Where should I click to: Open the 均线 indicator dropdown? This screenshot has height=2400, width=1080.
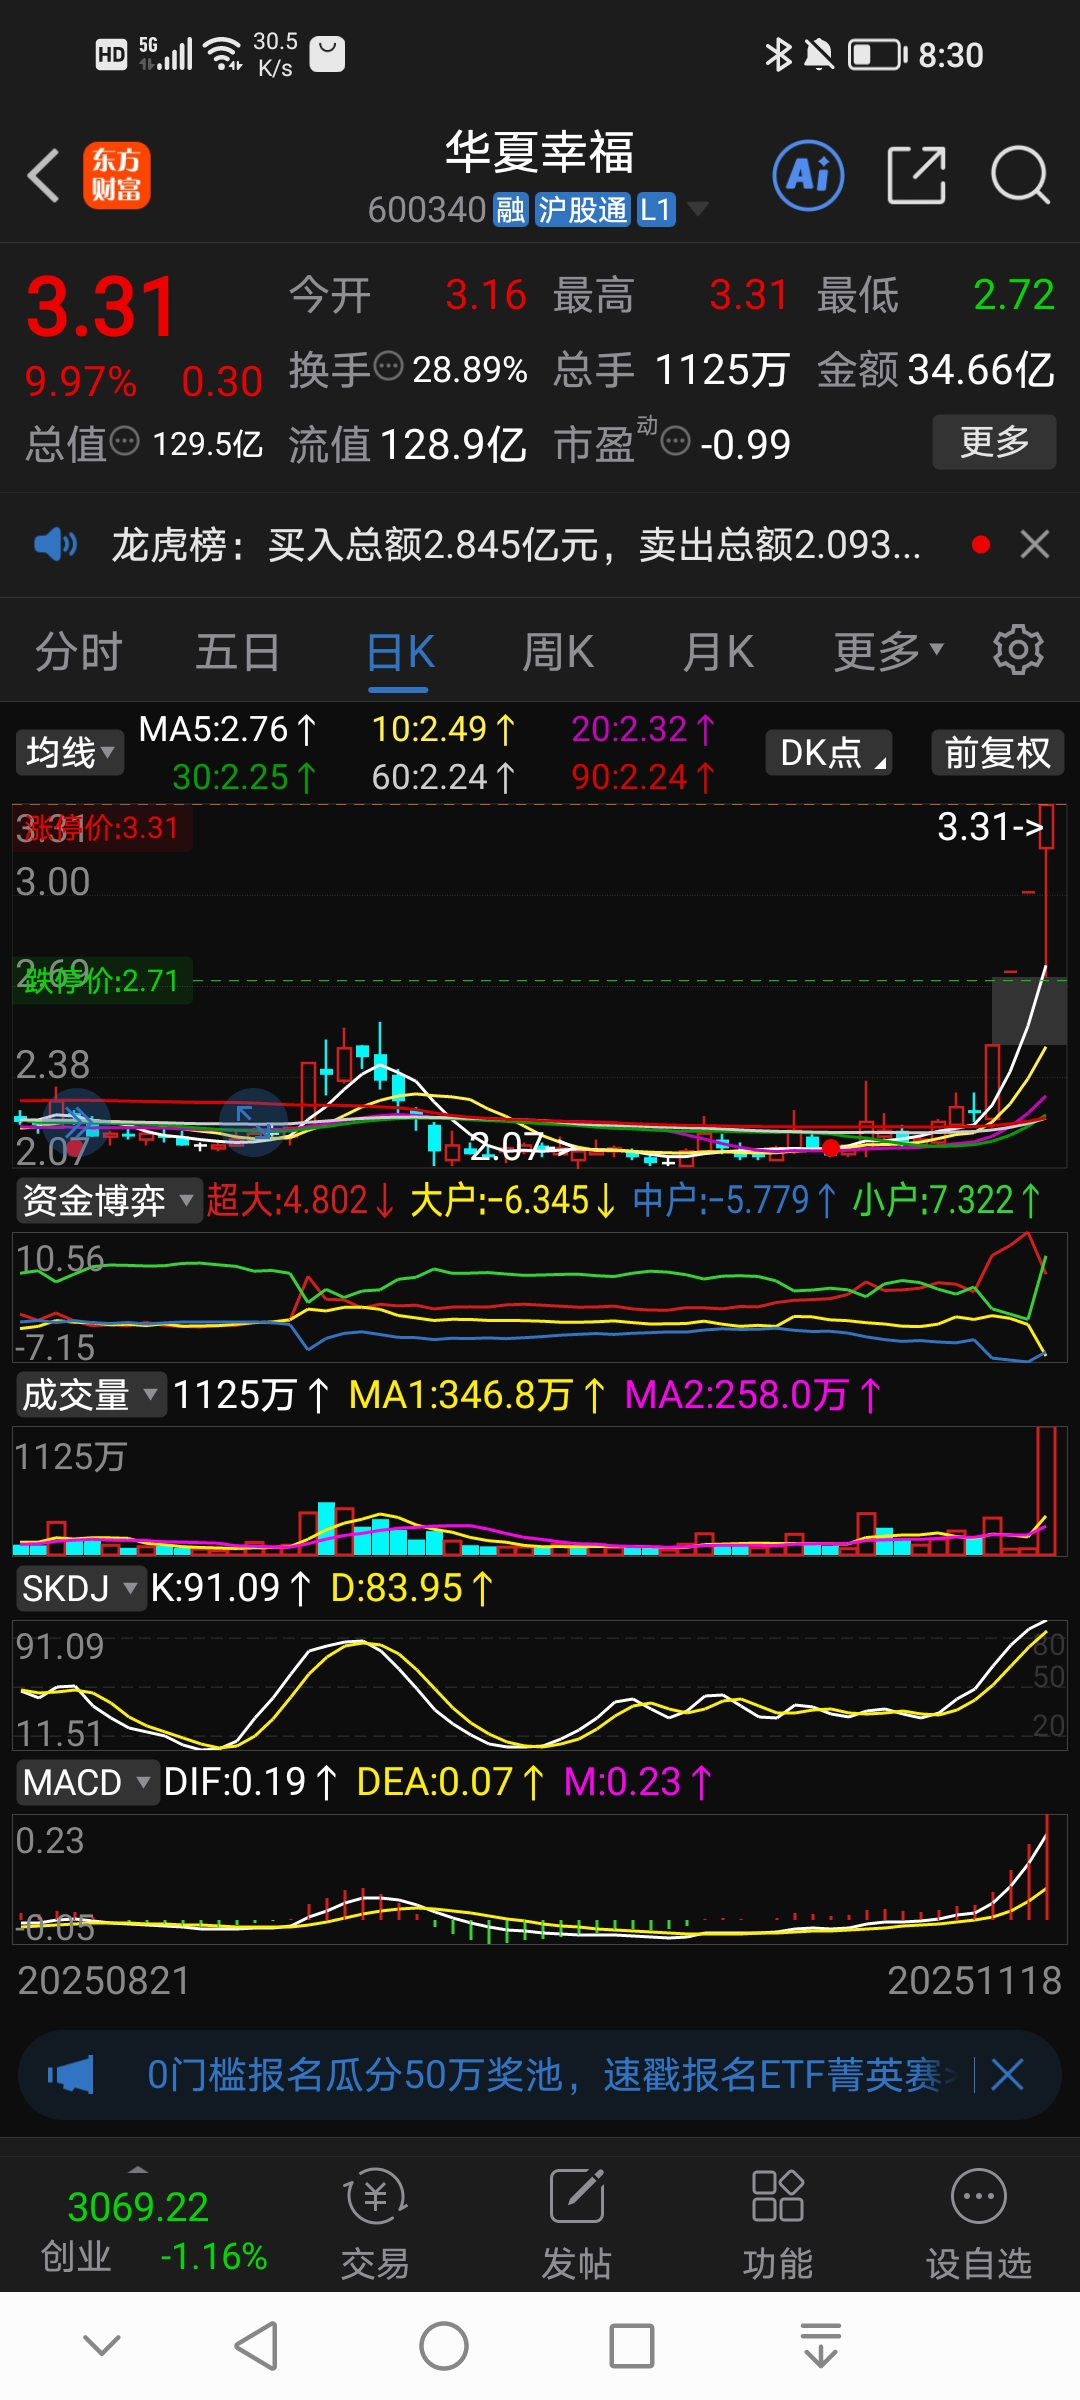69,752
